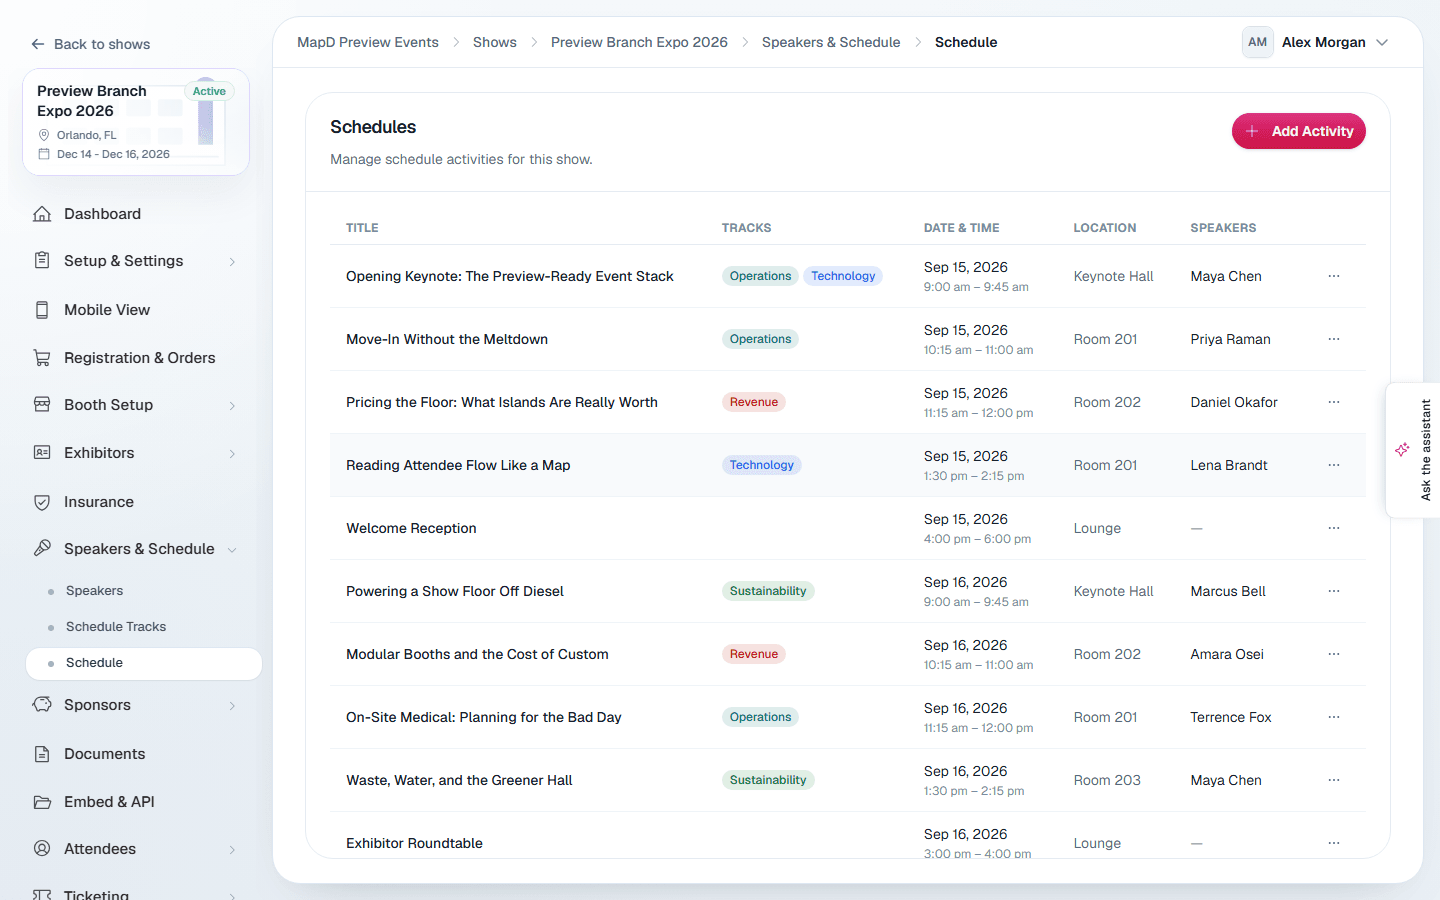
Task: Click the Exhibitors ID card icon
Action: 42,453
